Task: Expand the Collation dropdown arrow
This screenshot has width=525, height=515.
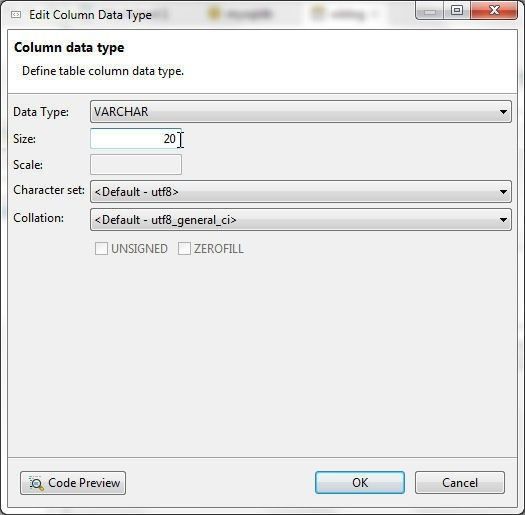Action: [503, 220]
